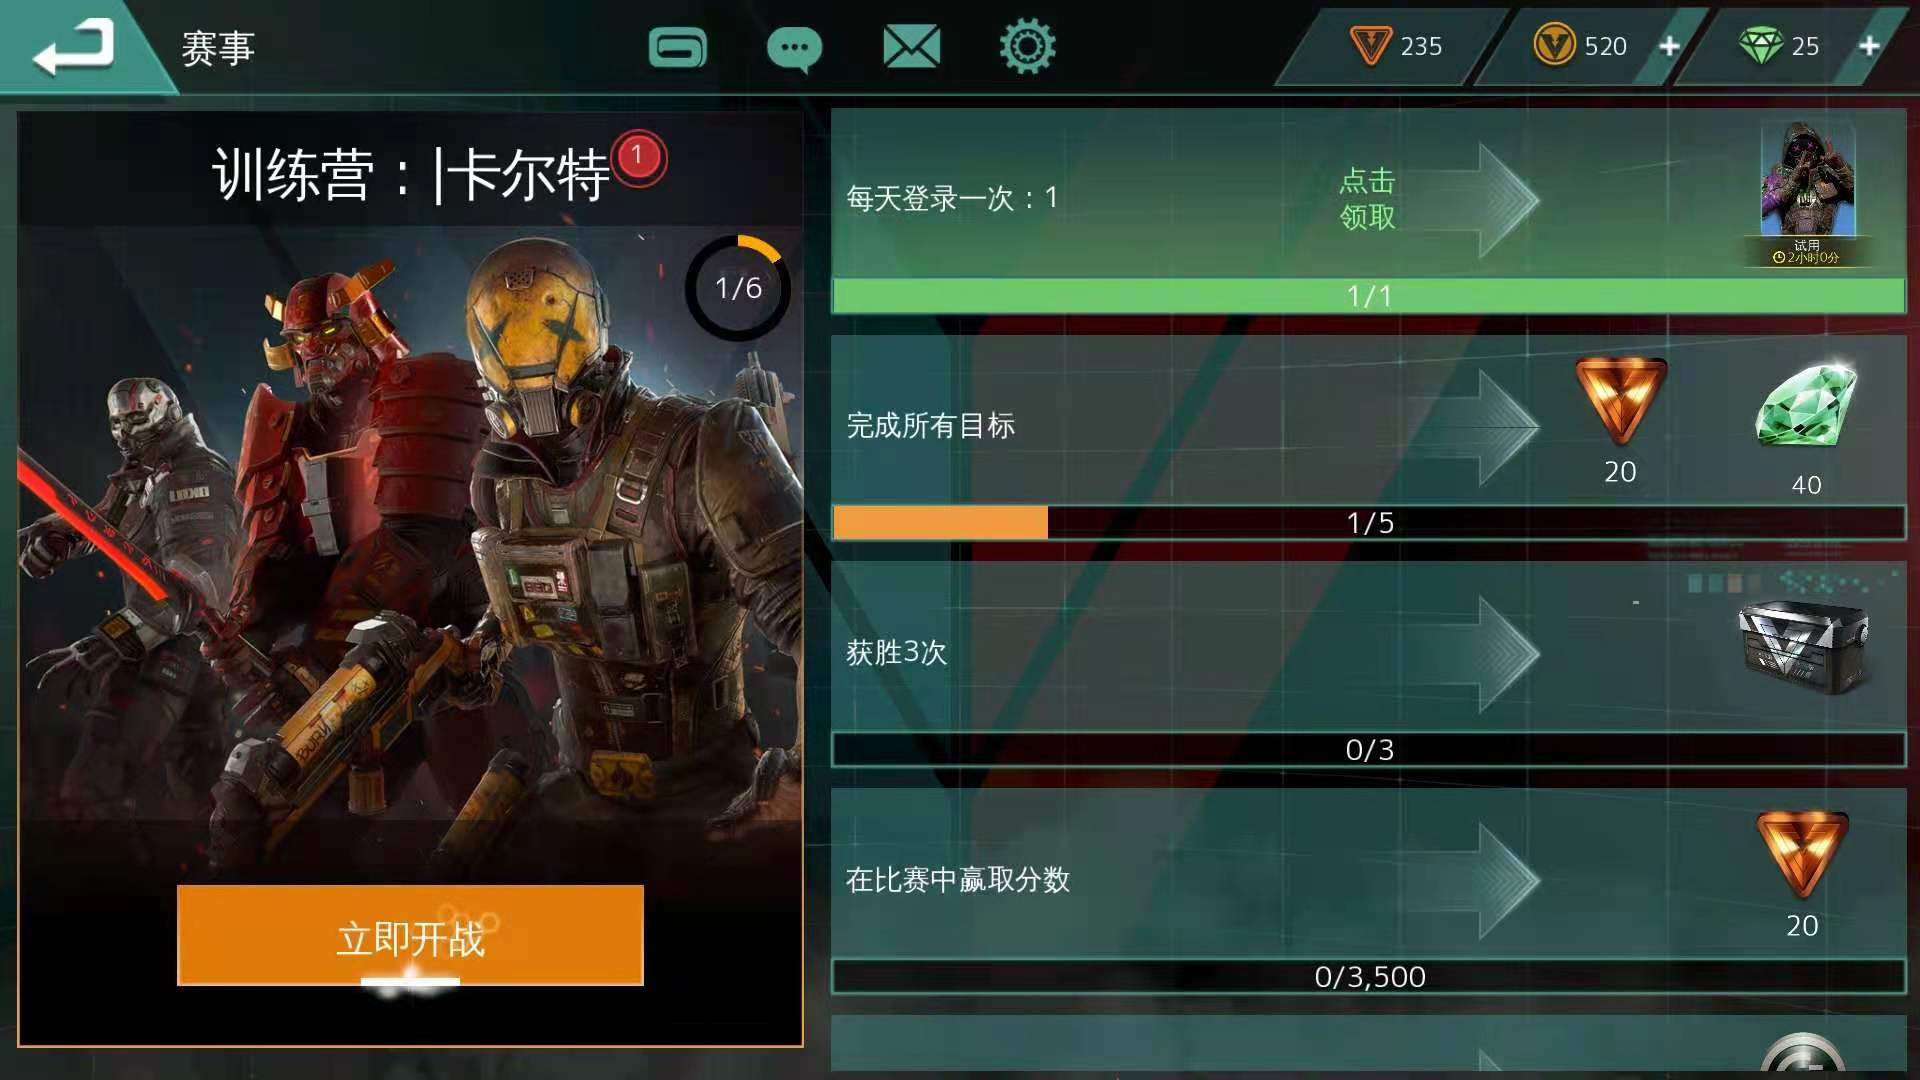Open the settings gear icon

(x=1027, y=46)
